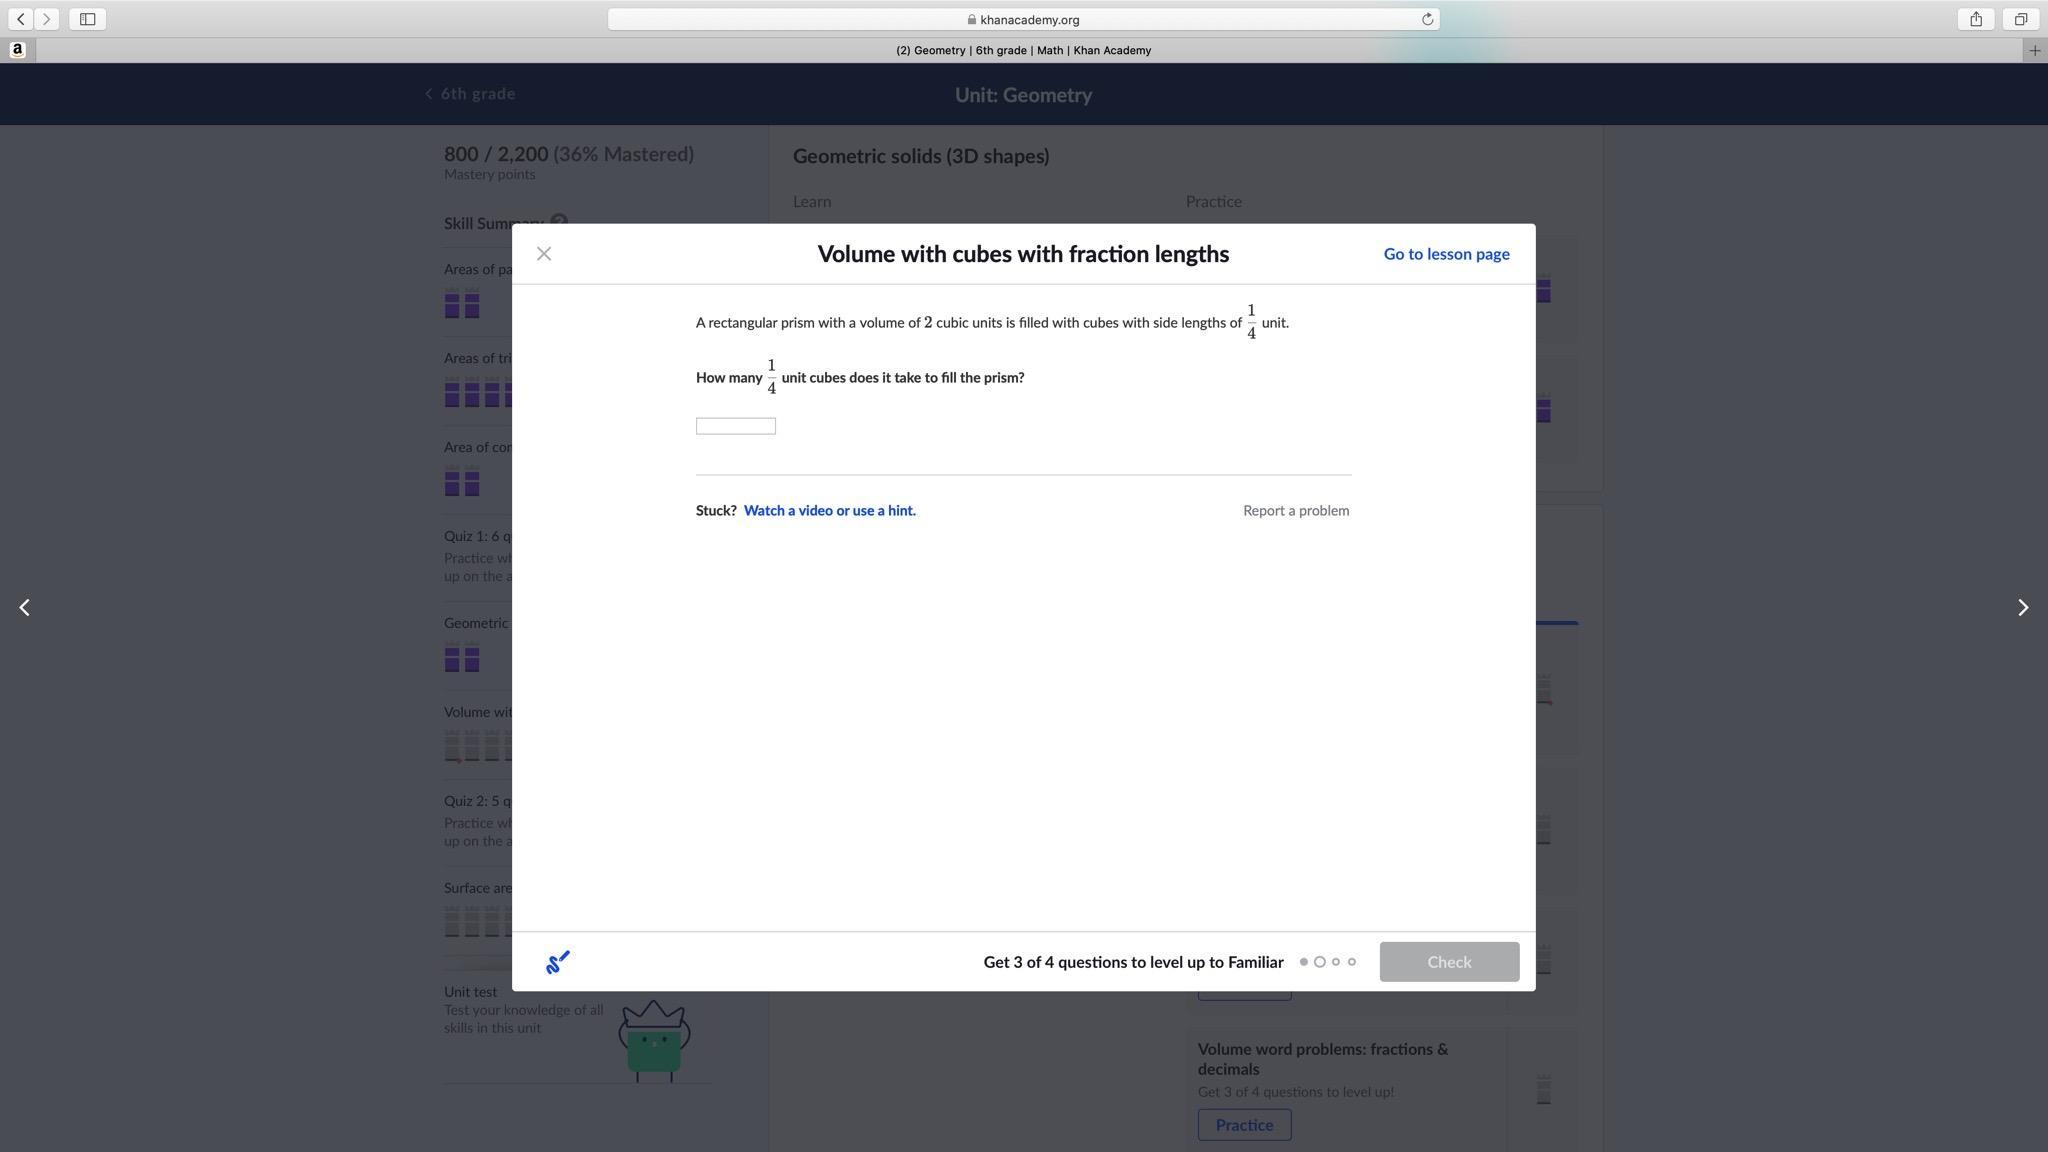Close the exercise dialog with X
Viewport: 2048px width, 1152px height.
coord(544,254)
